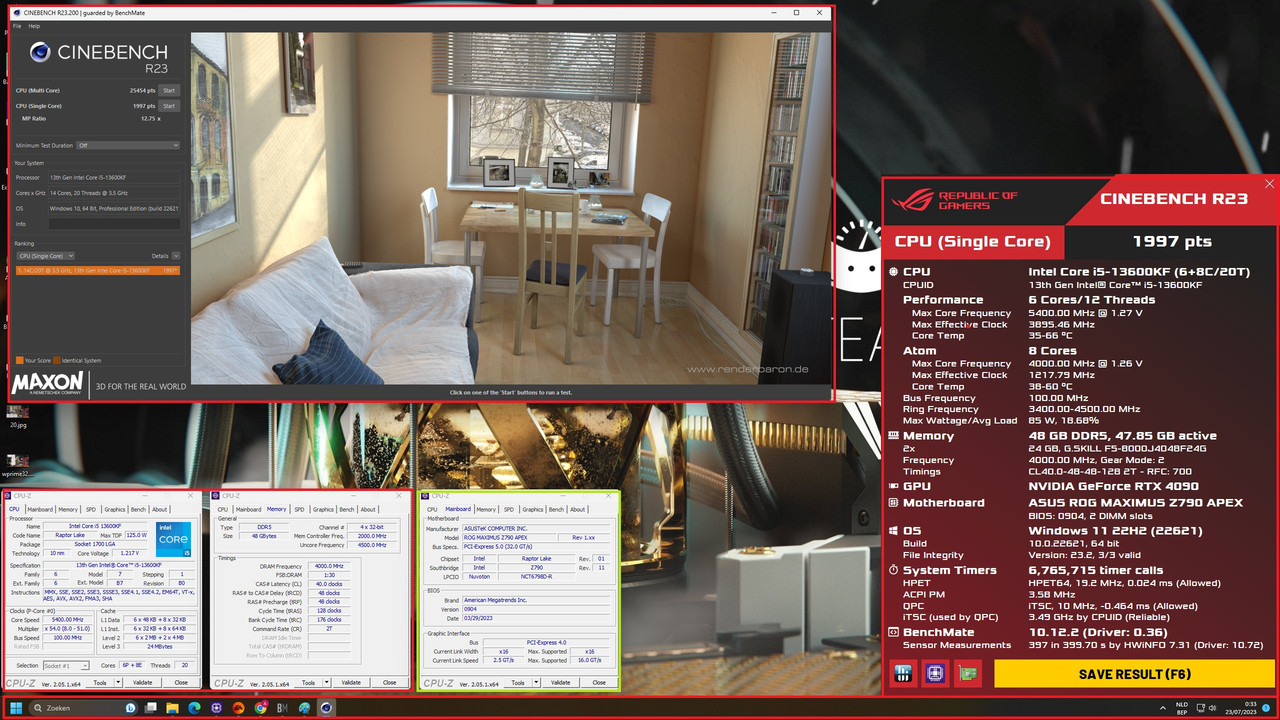
Task: Open the purple CPU chip BenchMate icon
Action: tap(935, 674)
